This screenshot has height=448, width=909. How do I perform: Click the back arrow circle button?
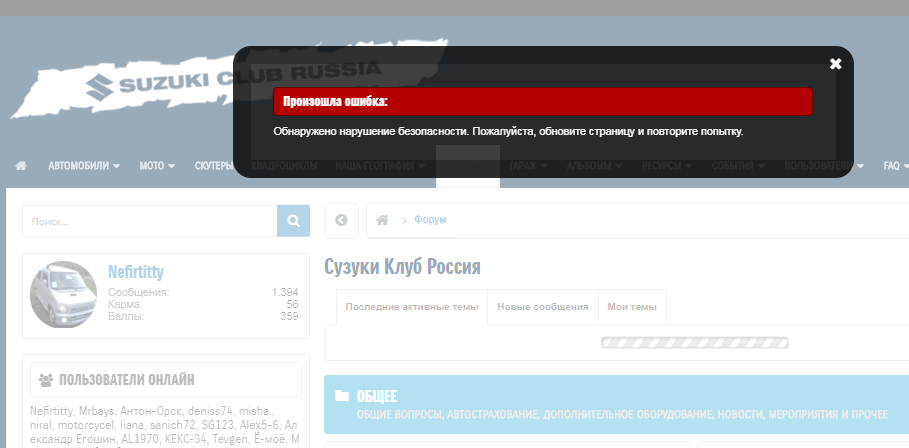[x=341, y=220]
